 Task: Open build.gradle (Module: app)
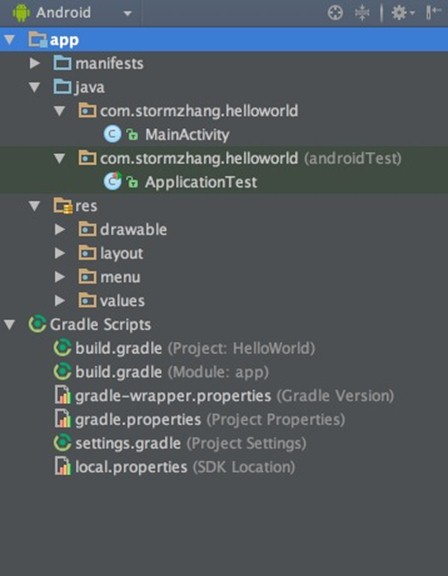pyautogui.click(x=172, y=372)
